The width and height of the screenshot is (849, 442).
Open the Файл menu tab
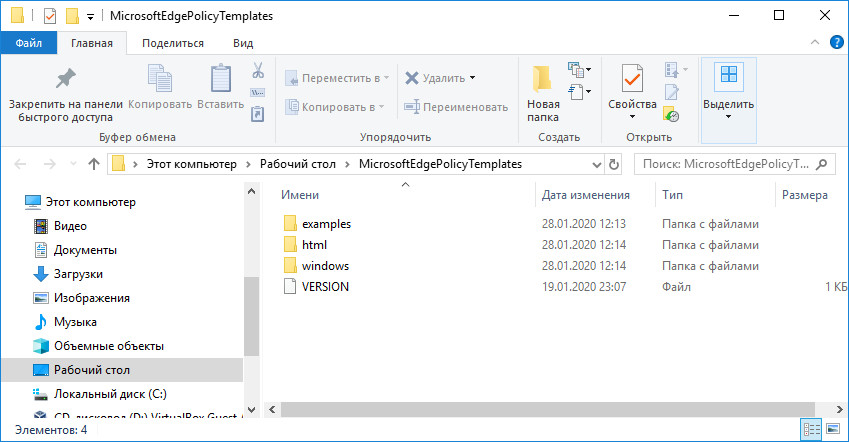click(x=29, y=43)
